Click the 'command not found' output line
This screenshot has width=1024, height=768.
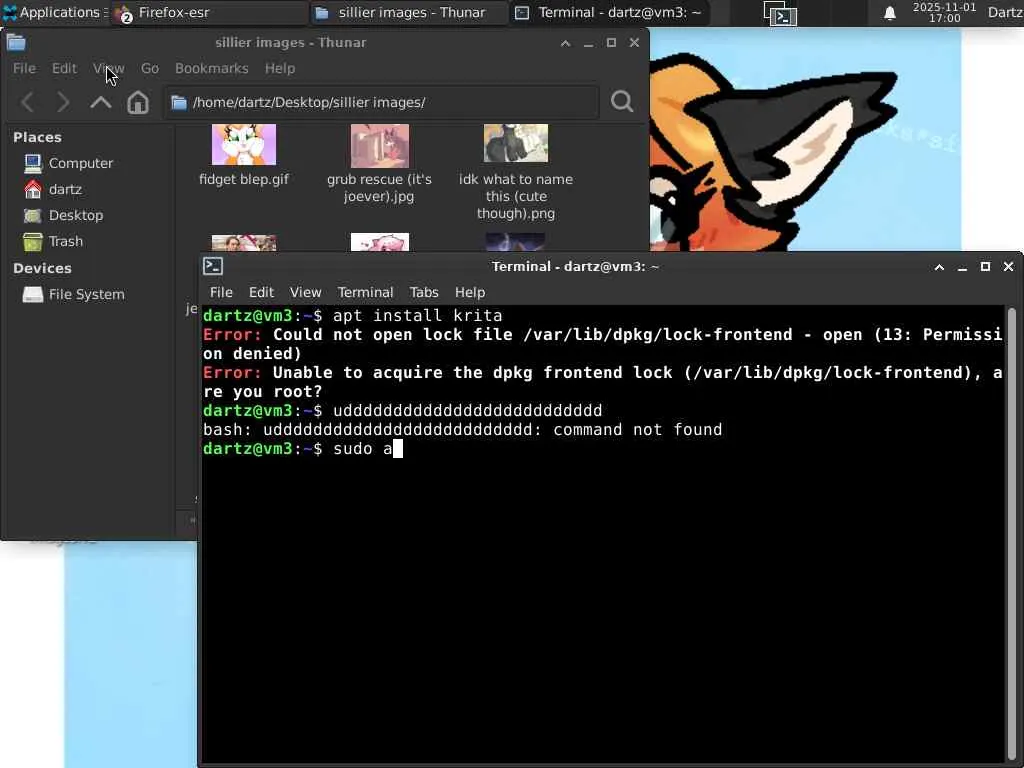[x=462, y=430]
